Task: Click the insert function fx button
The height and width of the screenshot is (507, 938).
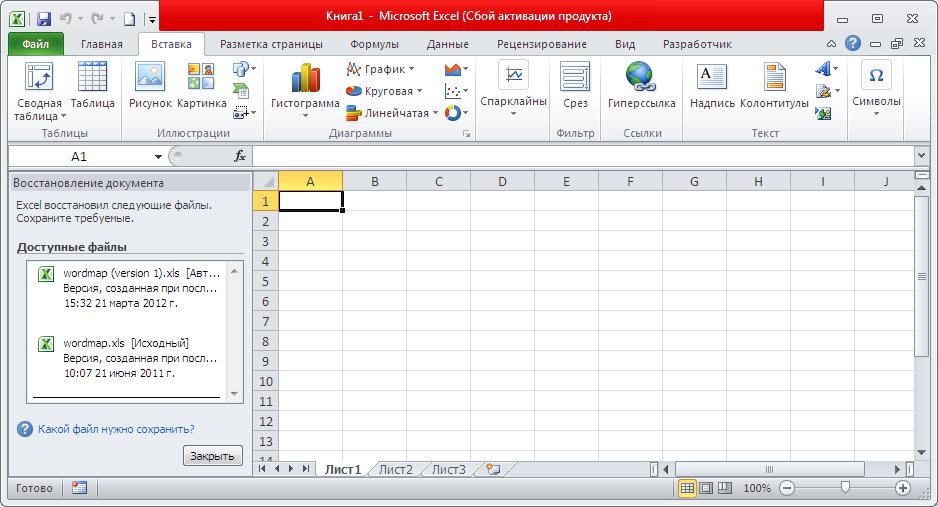Action: point(239,156)
